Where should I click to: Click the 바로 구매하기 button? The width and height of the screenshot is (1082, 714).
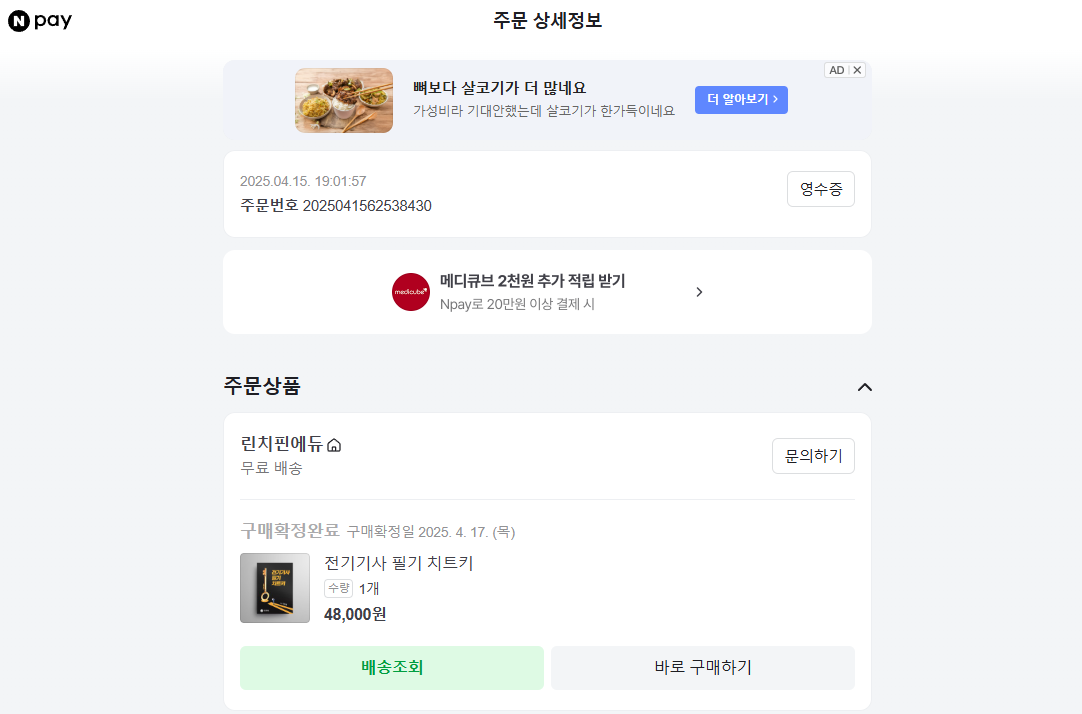pos(702,668)
